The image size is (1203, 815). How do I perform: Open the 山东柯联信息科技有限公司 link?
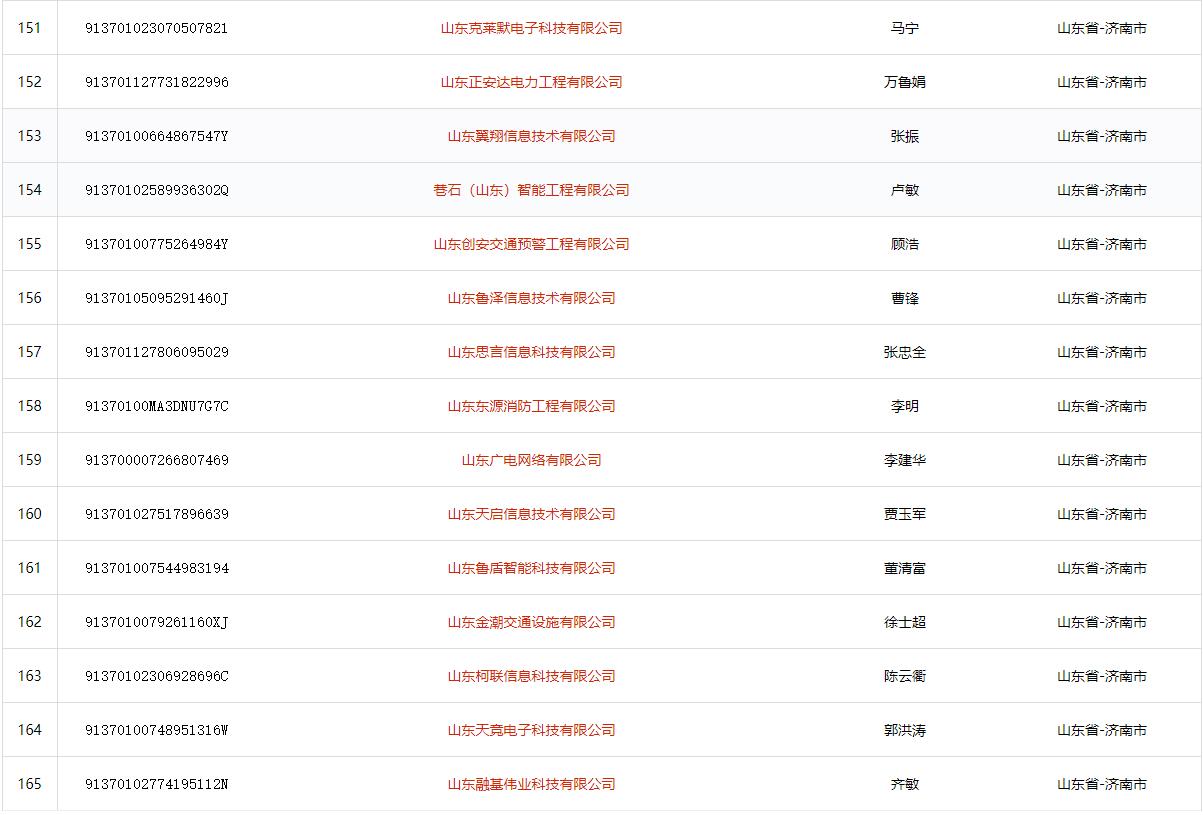531,676
